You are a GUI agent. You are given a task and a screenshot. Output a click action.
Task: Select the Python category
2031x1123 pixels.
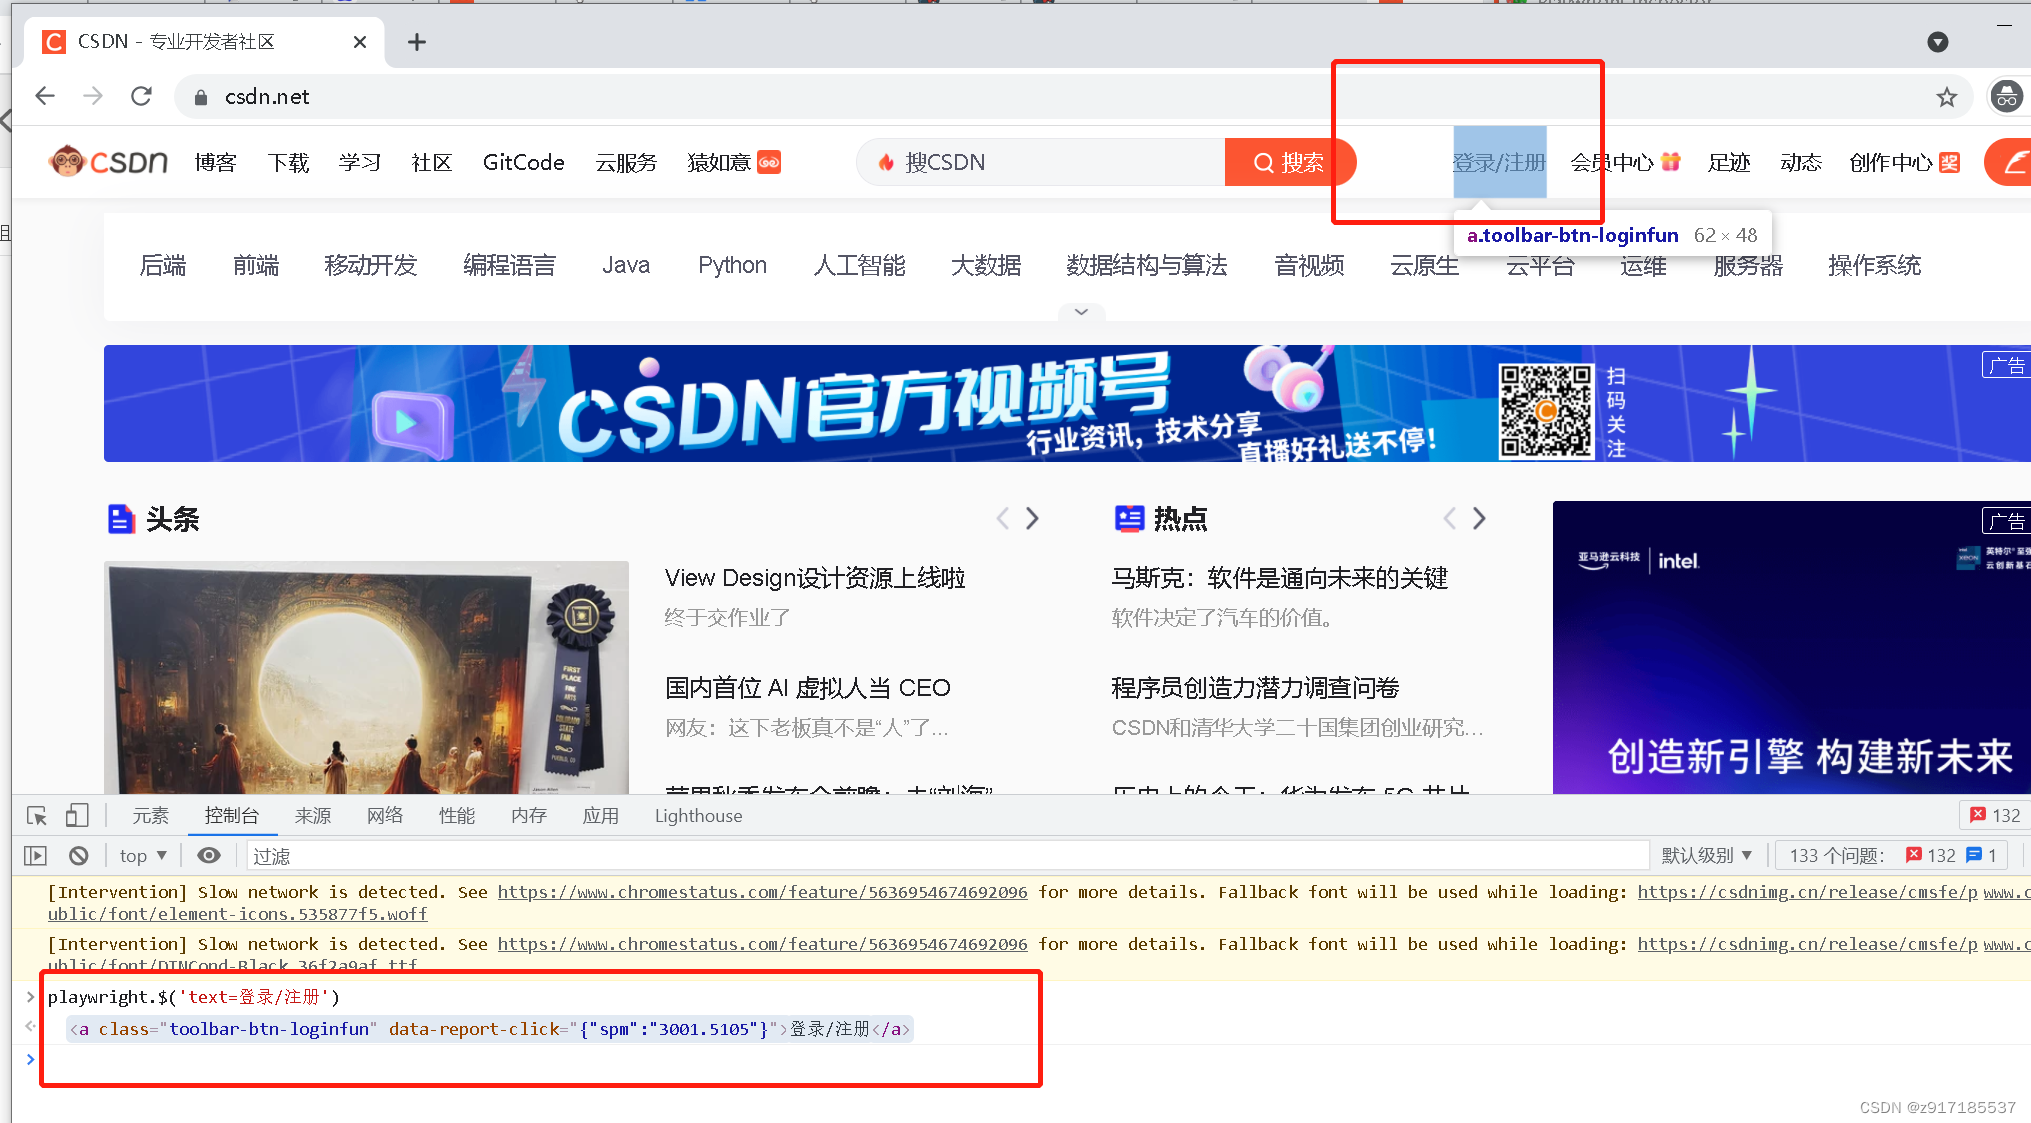[733, 265]
